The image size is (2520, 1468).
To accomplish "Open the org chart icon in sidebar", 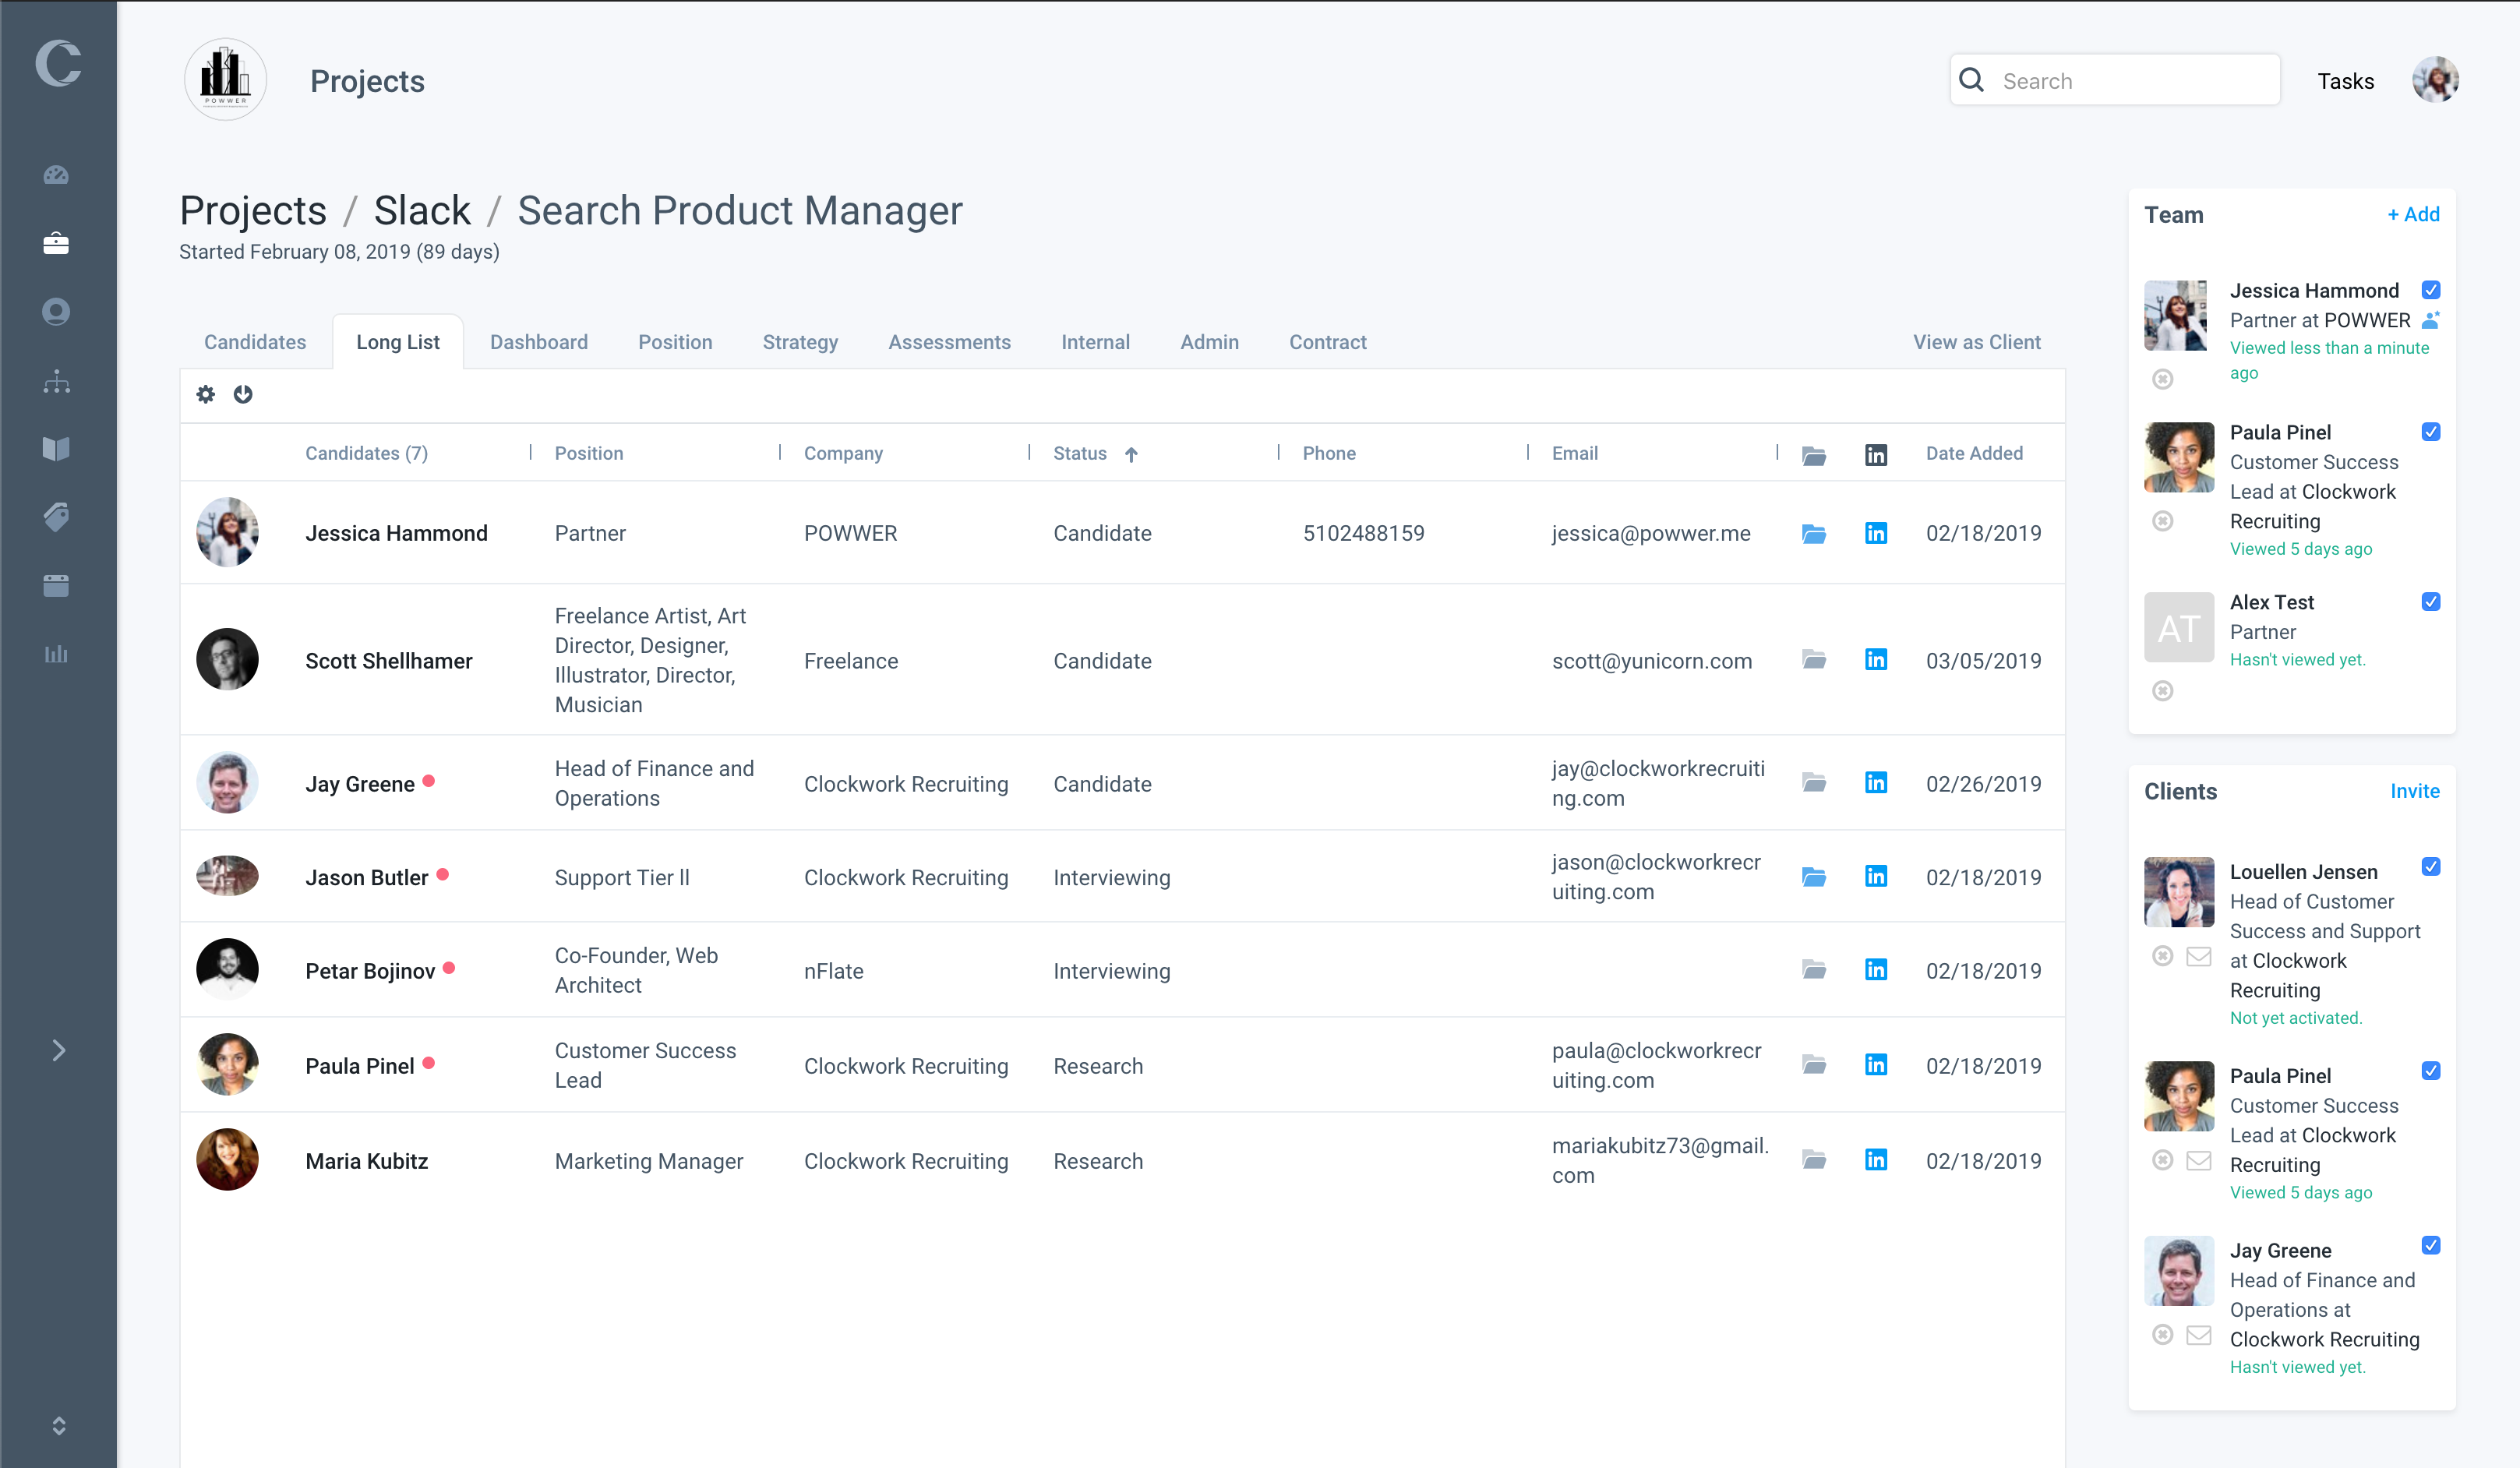I will coord(56,381).
